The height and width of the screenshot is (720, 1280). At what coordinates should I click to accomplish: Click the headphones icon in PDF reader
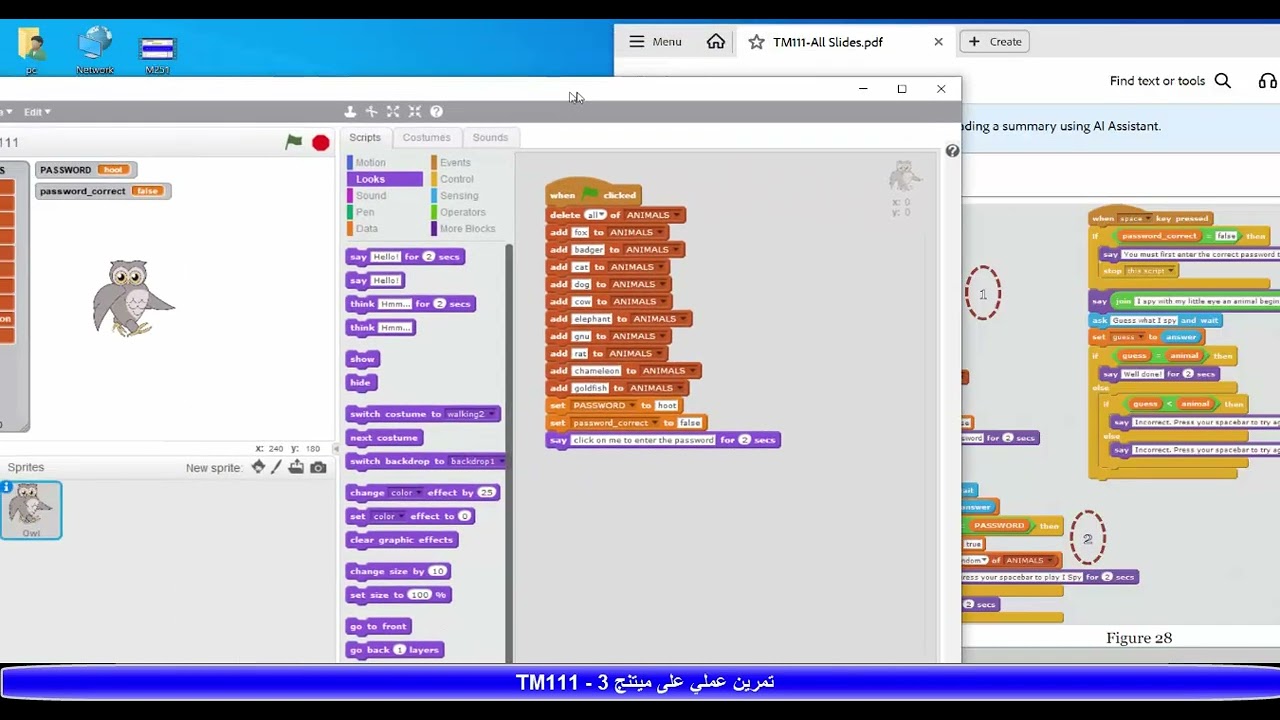coord(1268,81)
